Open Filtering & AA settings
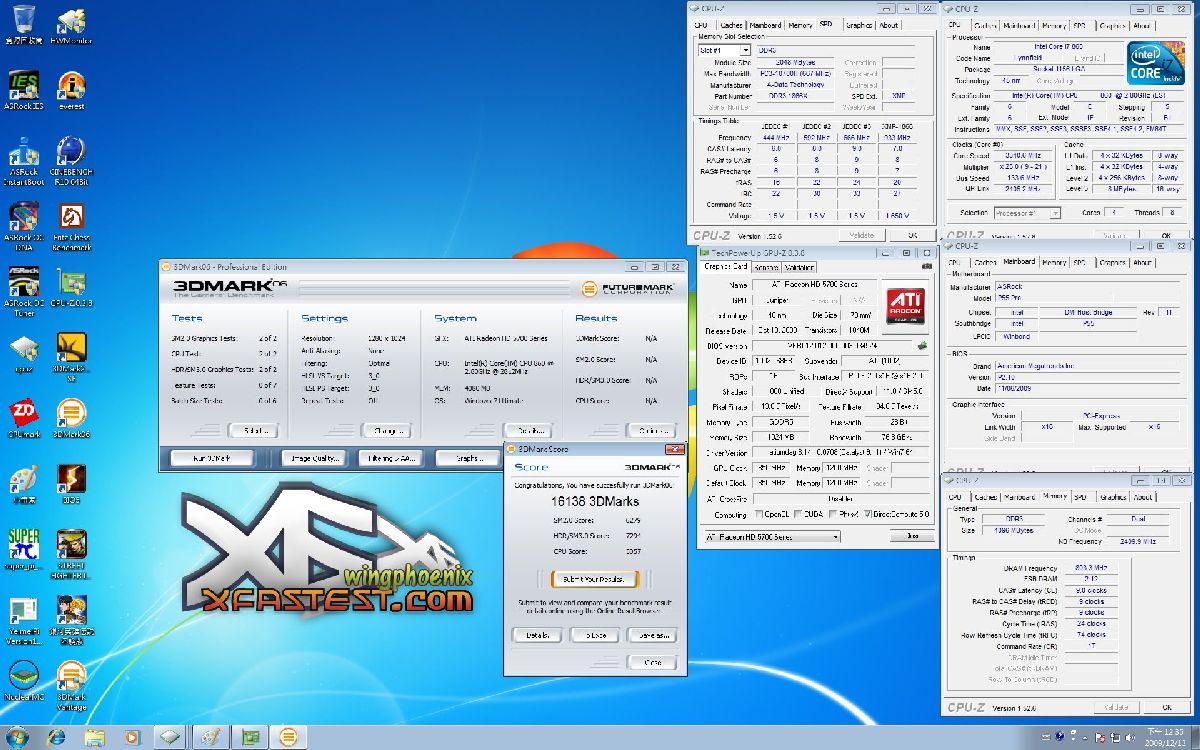The width and height of the screenshot is (1200, 750). 393,458
